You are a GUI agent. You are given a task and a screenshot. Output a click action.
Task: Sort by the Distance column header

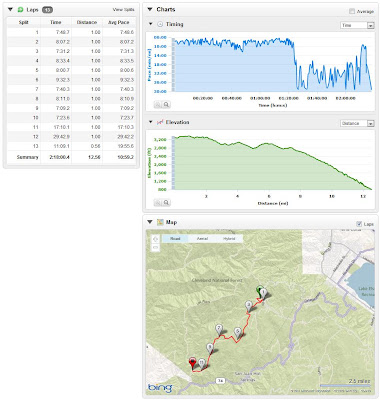click(x=87, y=22)
